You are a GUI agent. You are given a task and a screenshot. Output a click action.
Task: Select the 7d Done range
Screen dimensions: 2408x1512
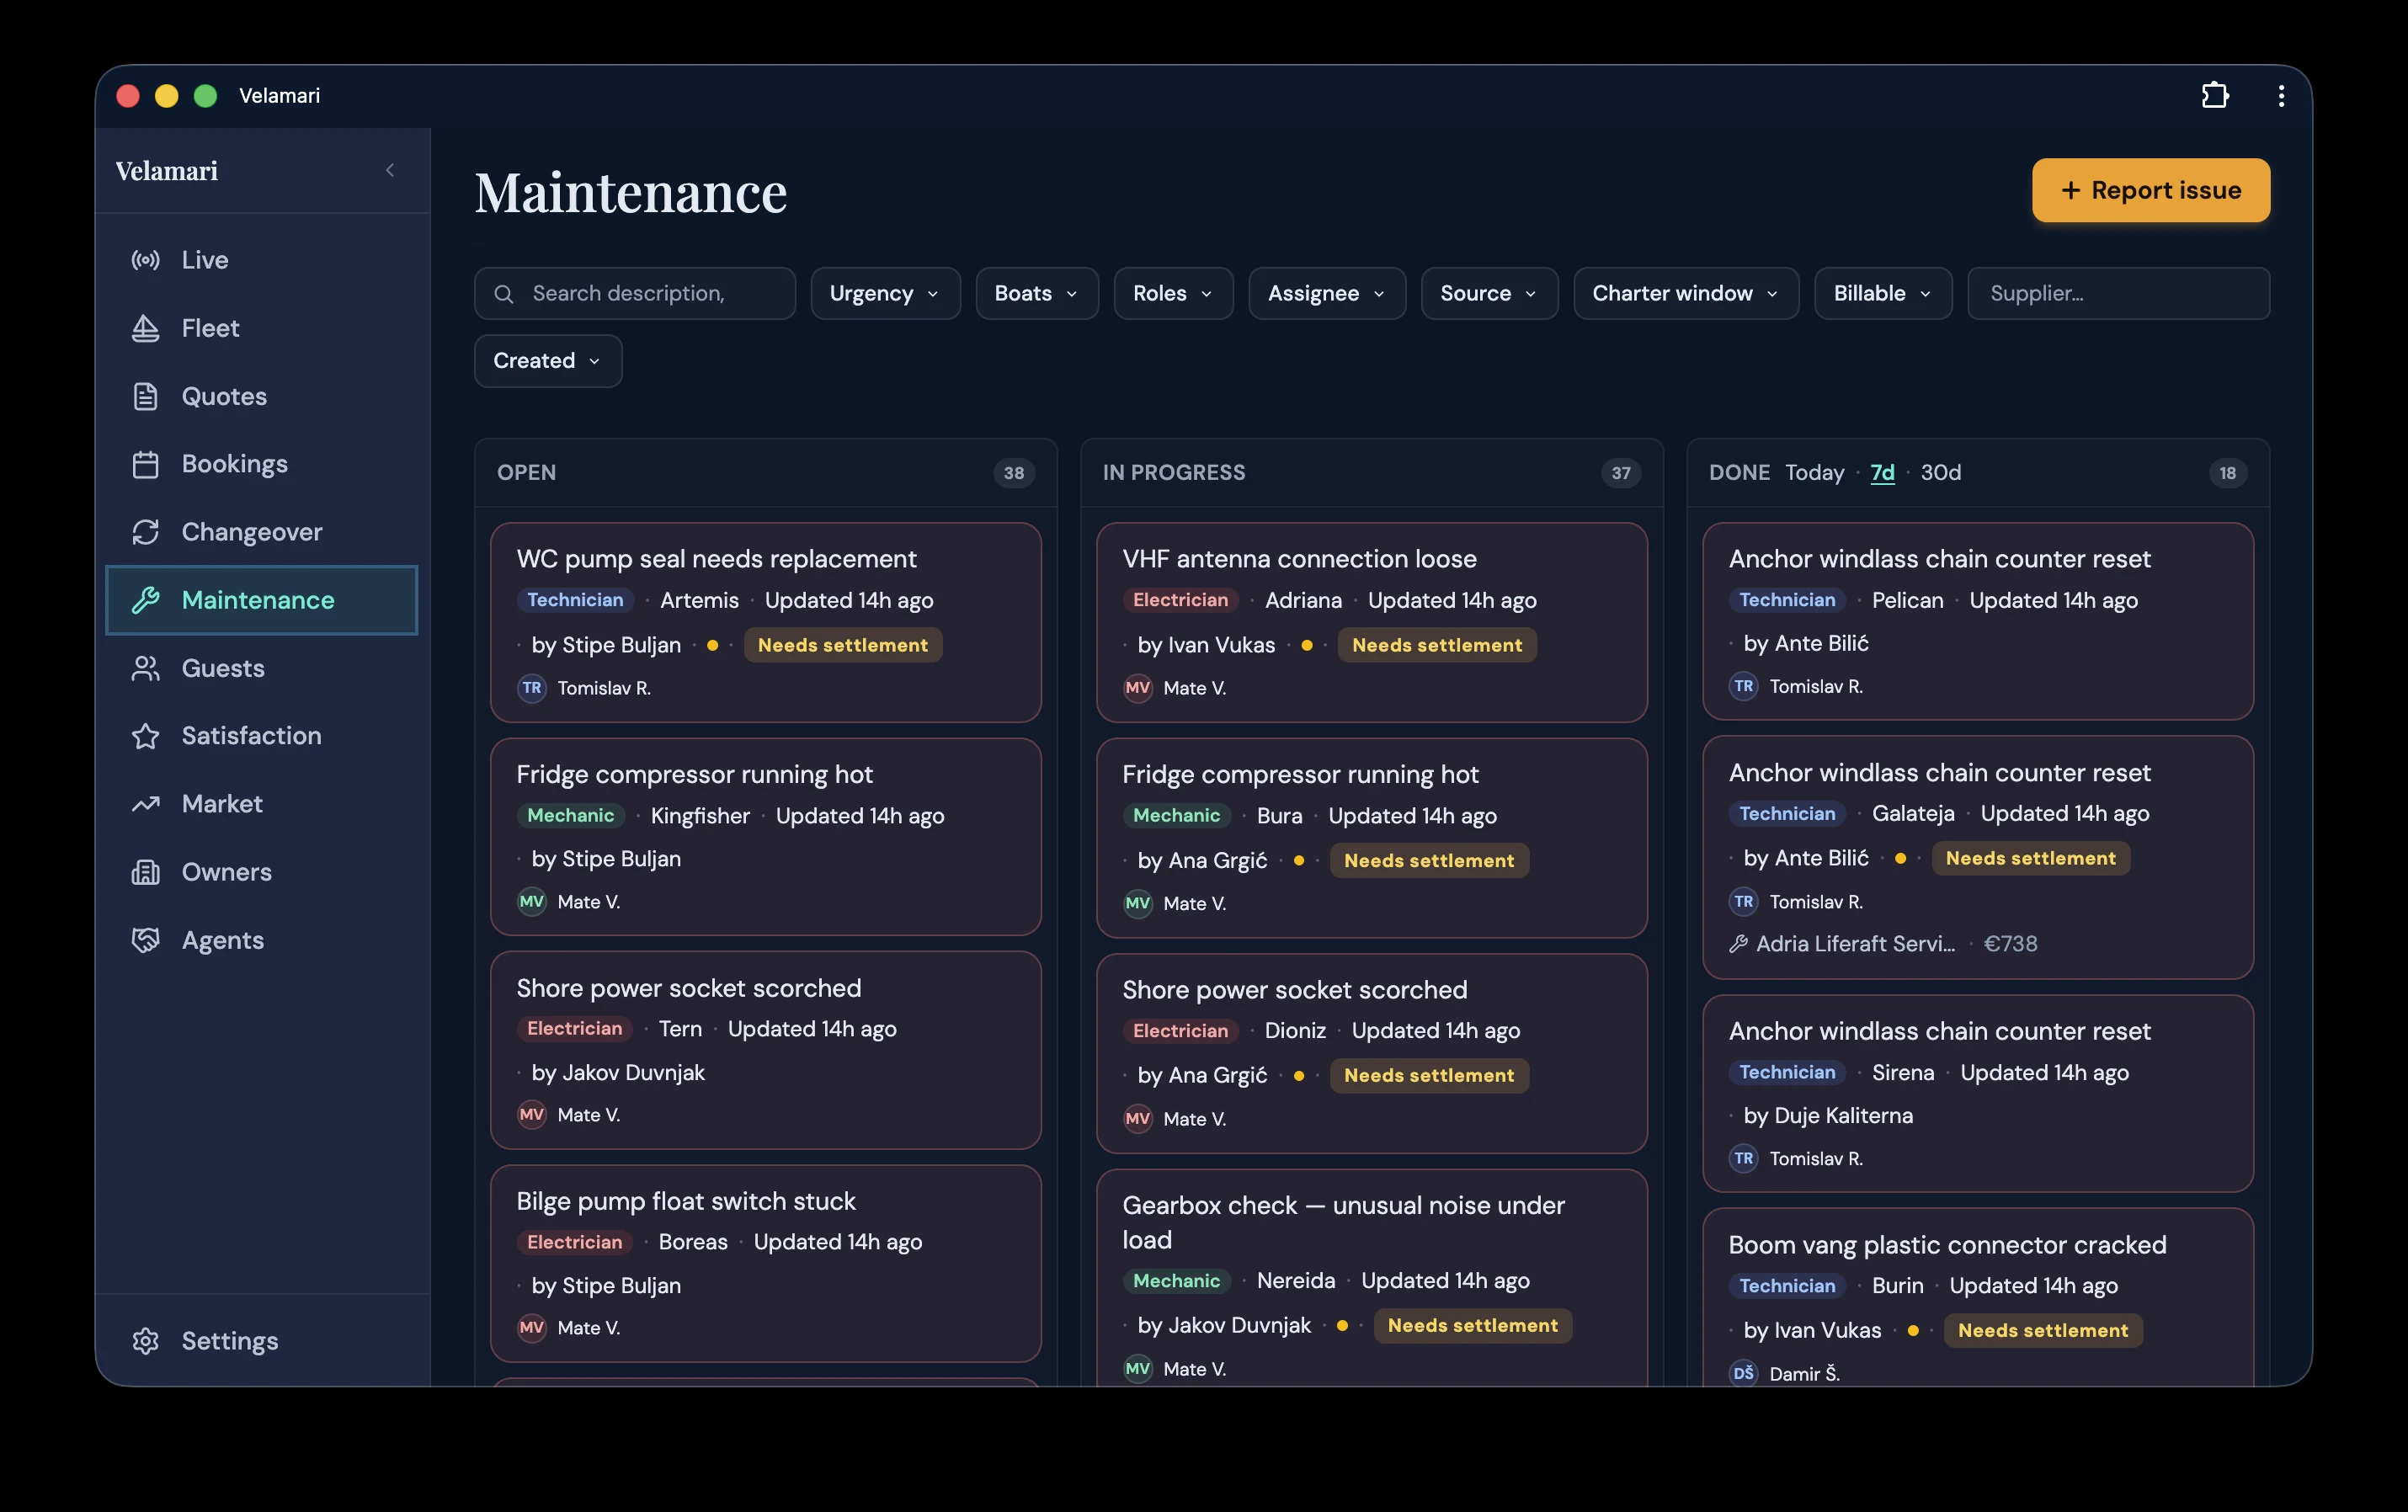coord(1882,473)
